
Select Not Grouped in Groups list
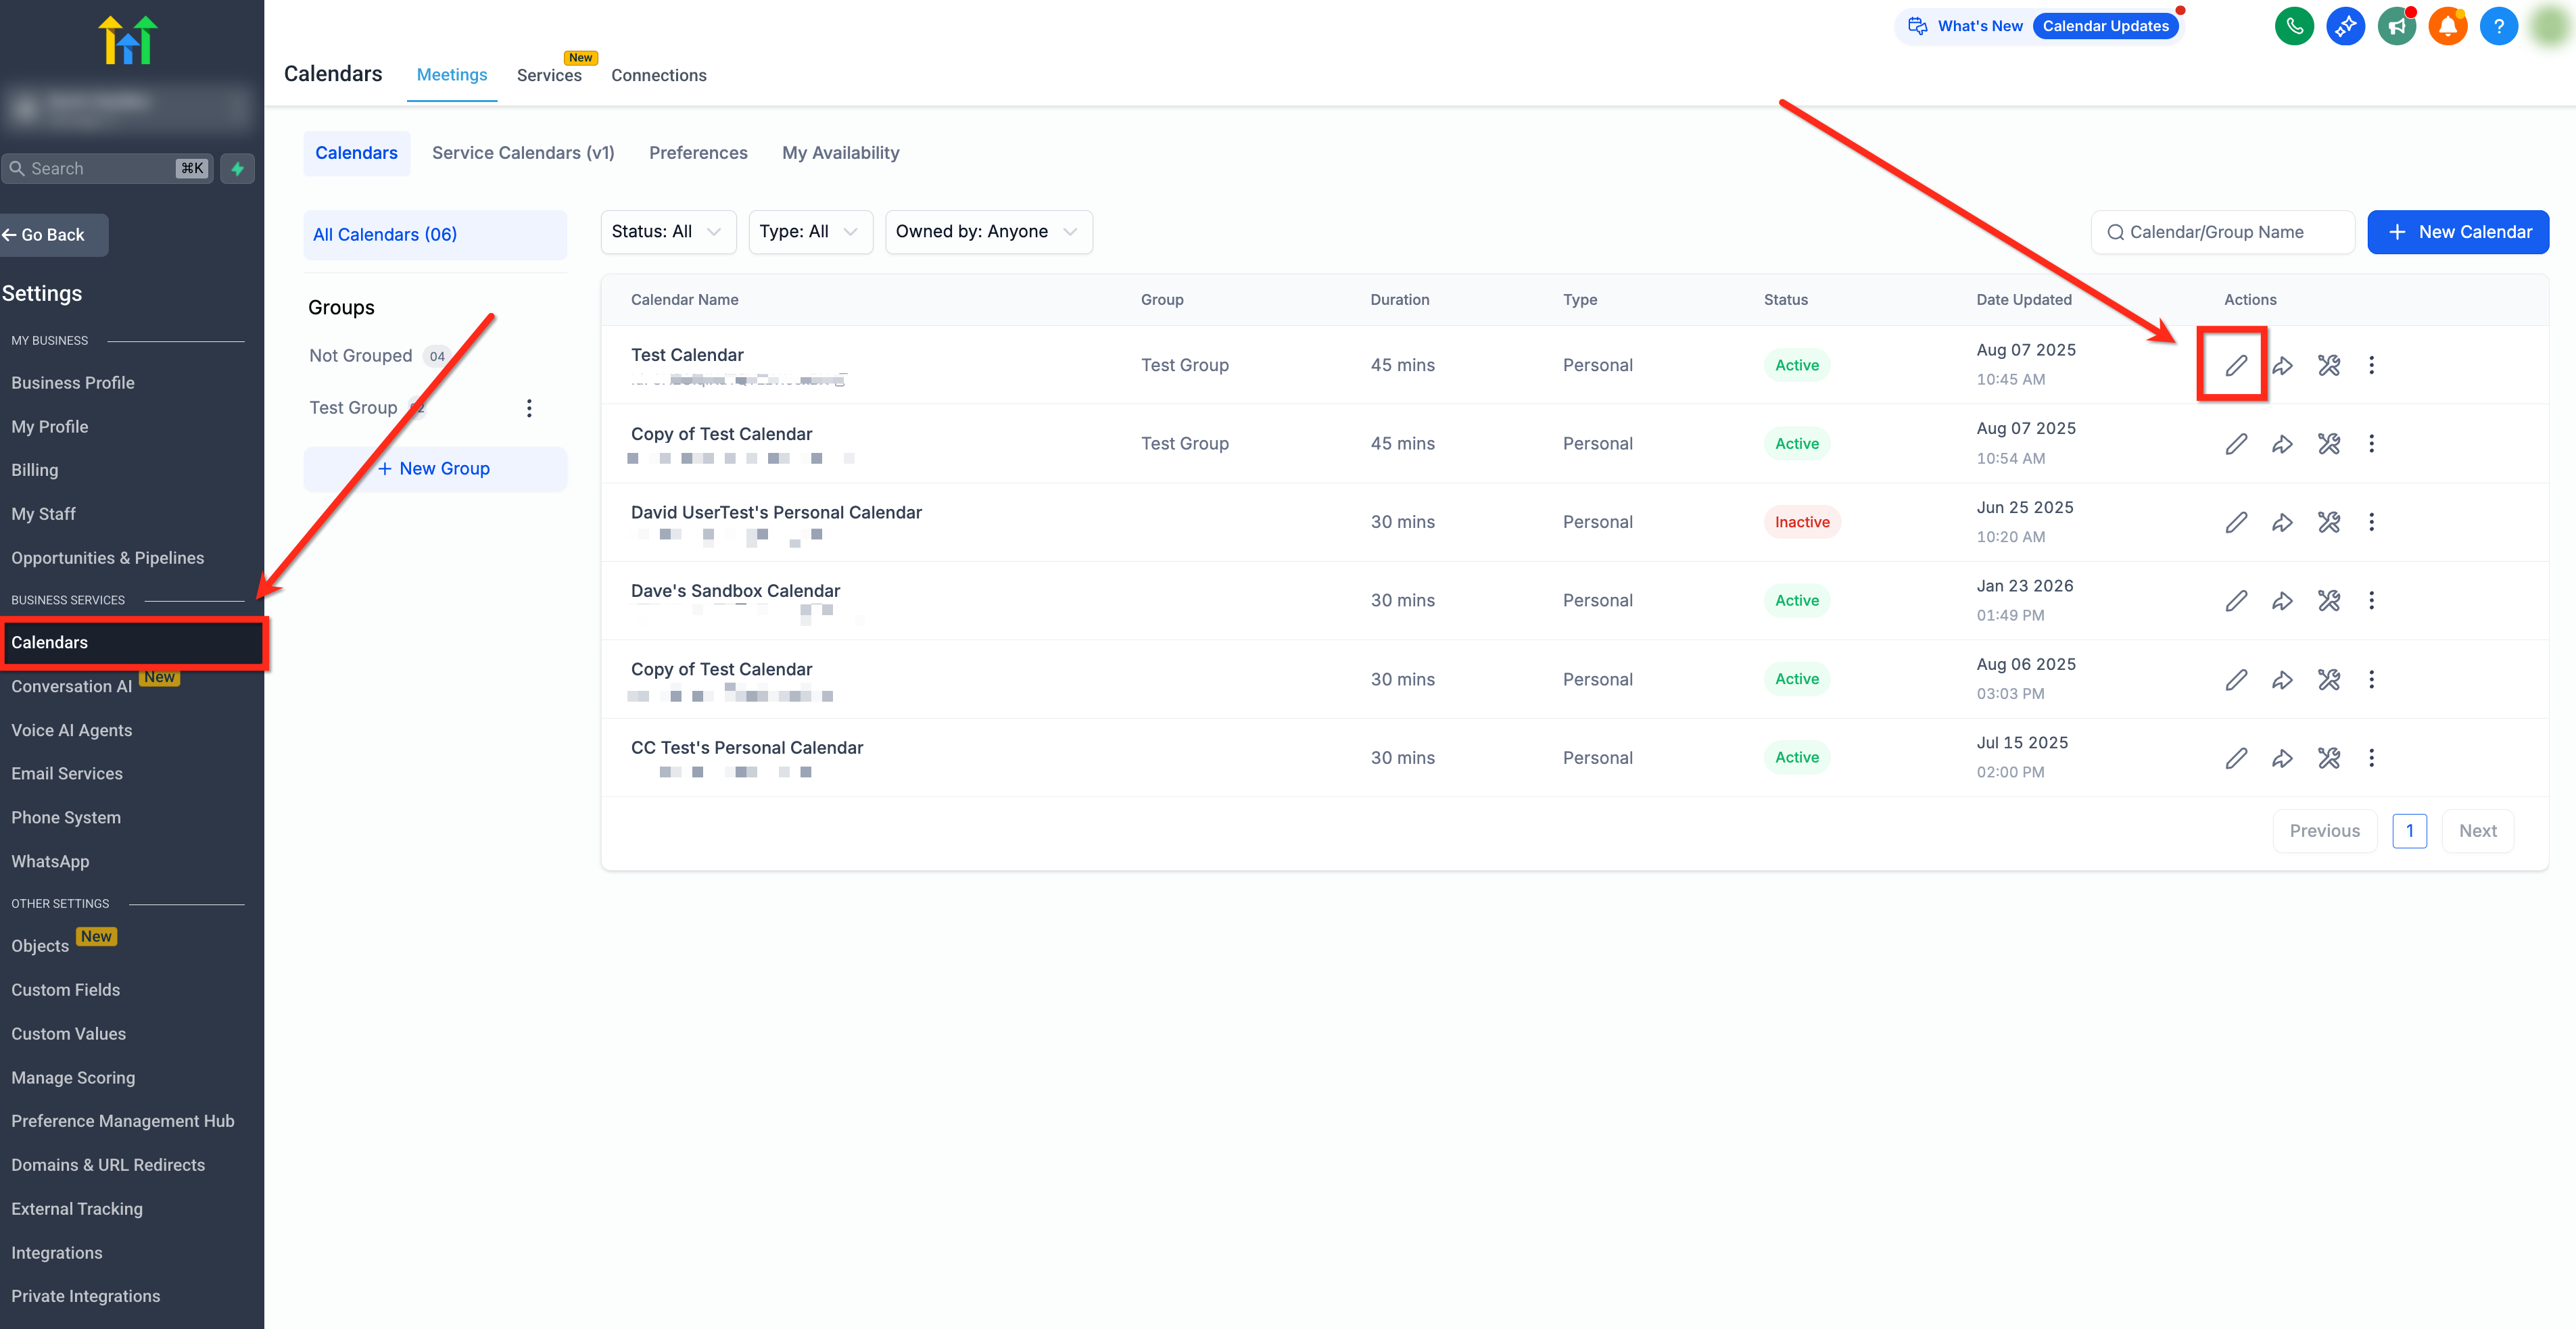point(361,356)
